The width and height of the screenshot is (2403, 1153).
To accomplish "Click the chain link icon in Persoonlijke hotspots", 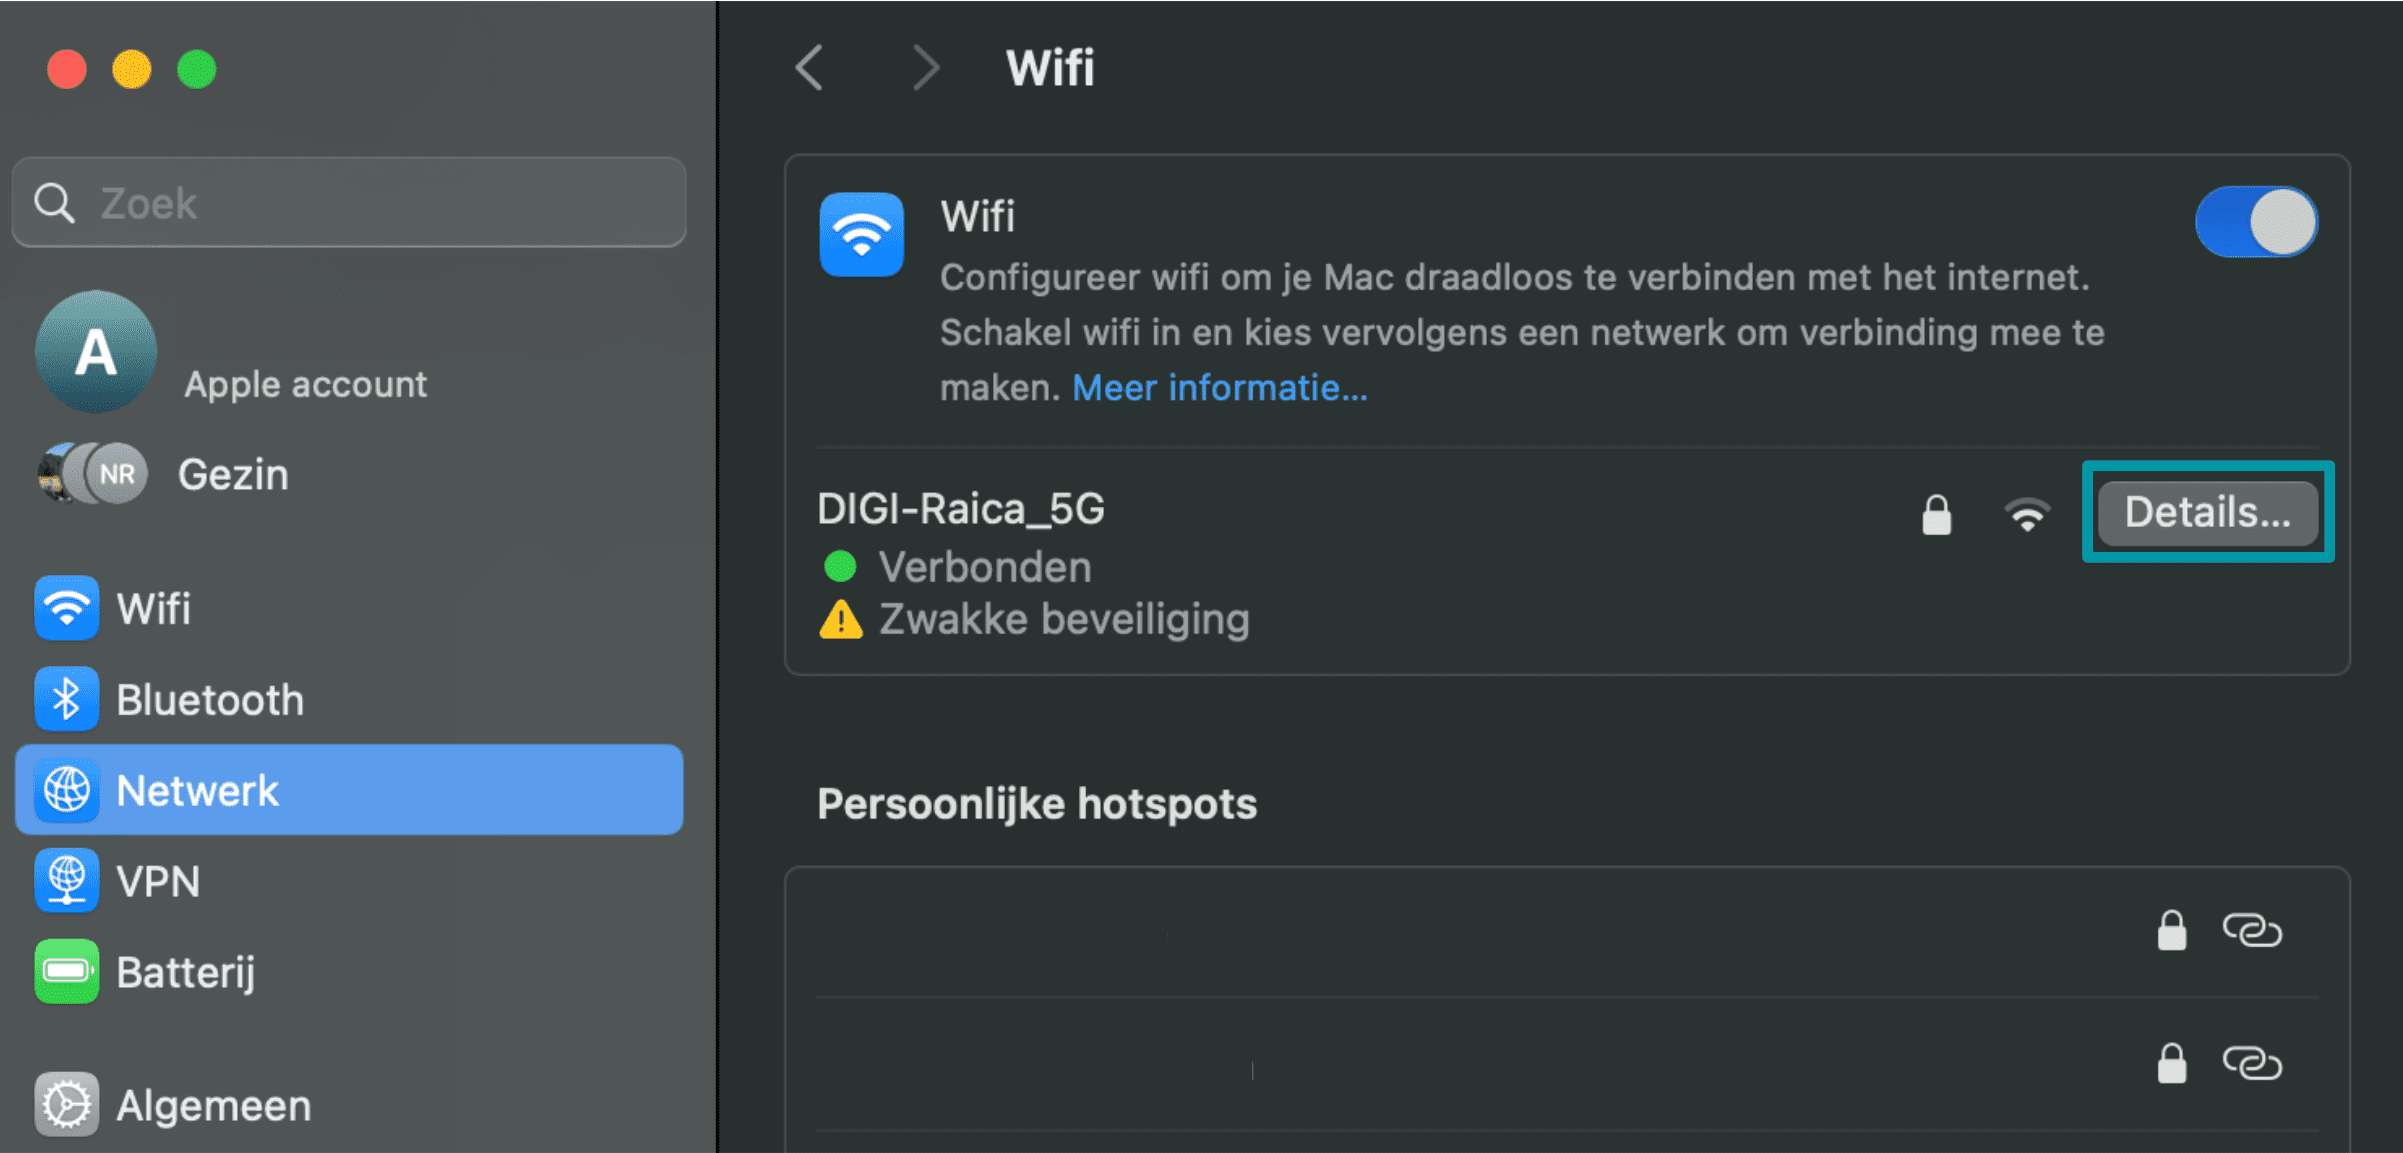I will (x=2254, y=930).
